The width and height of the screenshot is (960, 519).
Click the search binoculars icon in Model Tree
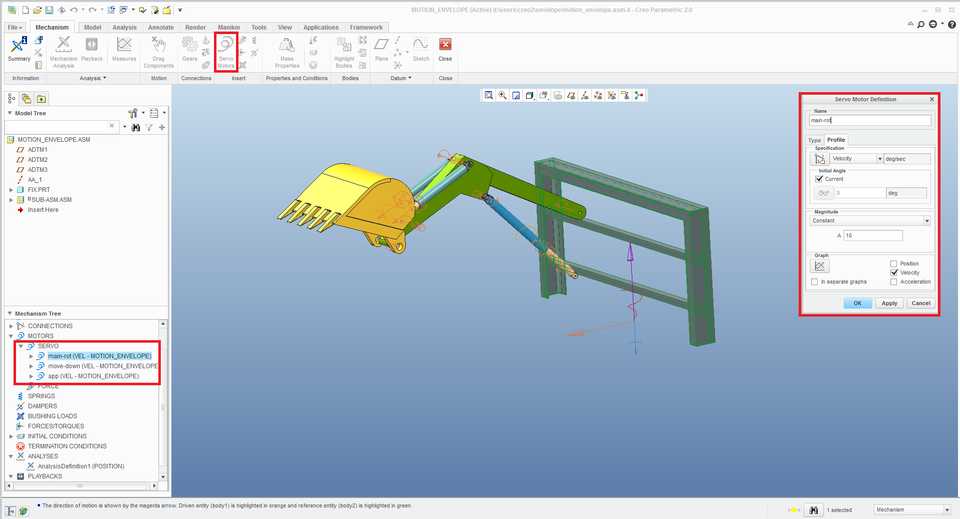click(x=136, y=127)
